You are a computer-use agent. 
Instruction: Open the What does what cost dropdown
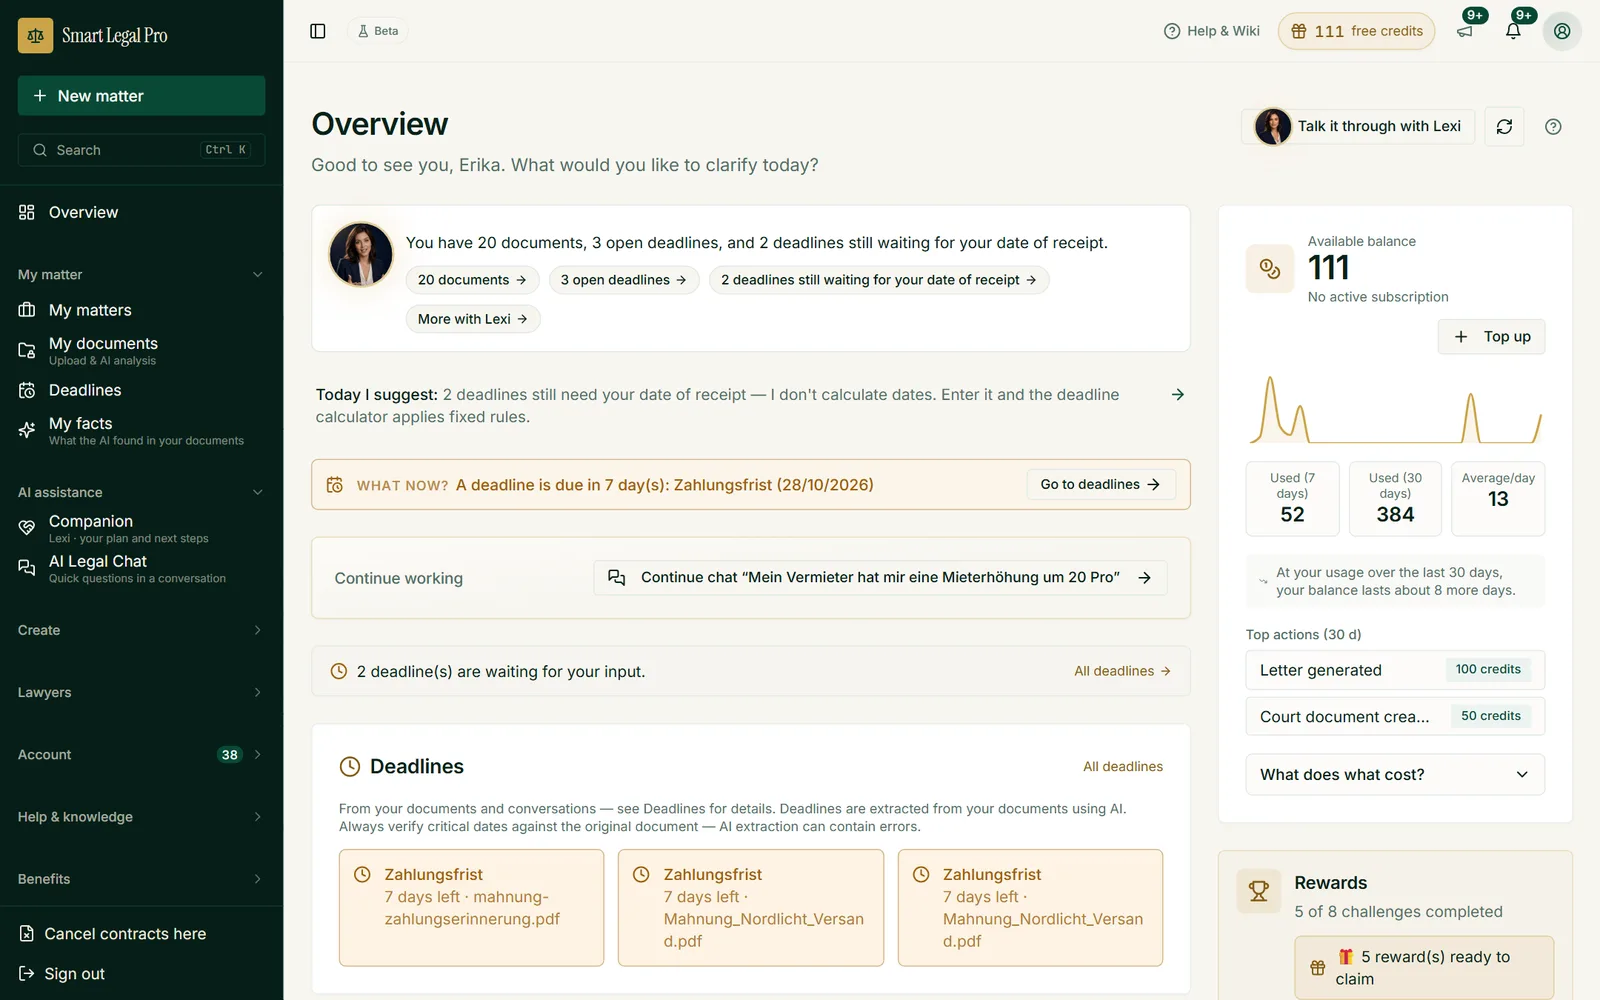[1395, 775]
